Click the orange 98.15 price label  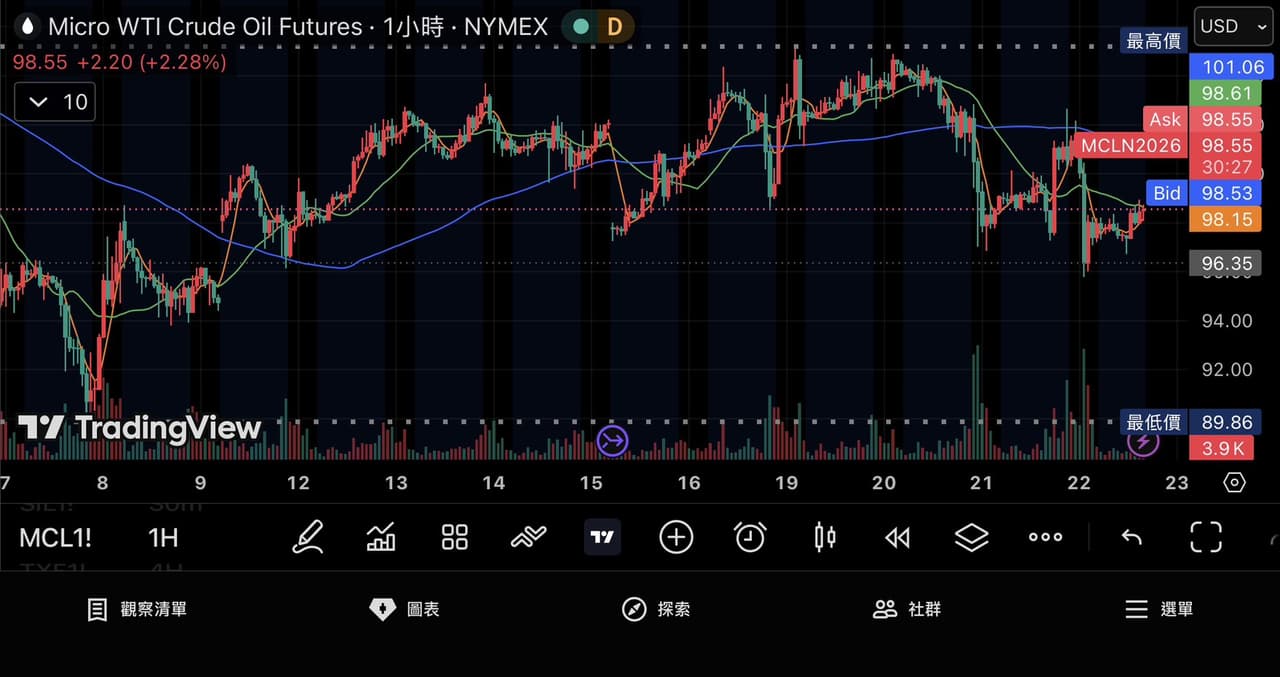tap(1226, 219)
